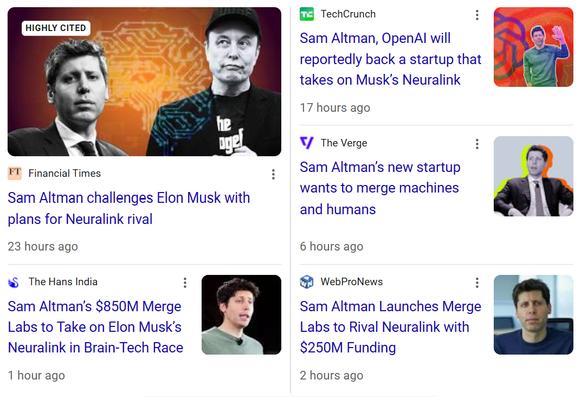581x397 pixels.
Task: Click the WebProNews source logo icon
Action: 306,282
